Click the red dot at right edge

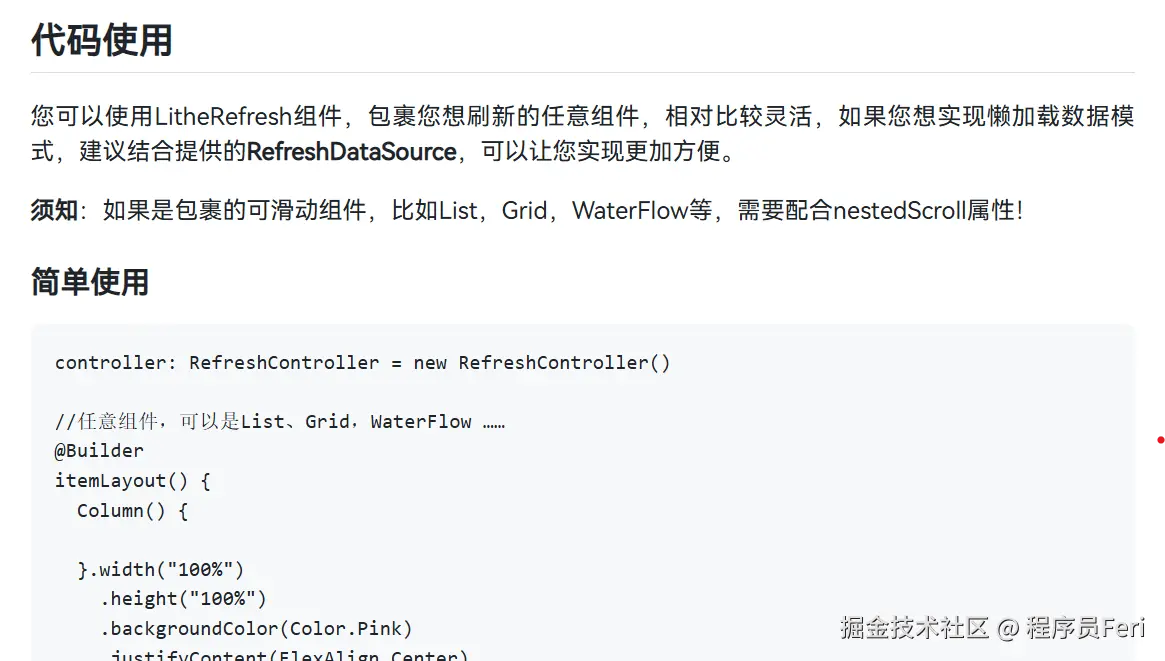click(x=1161, y=440)
